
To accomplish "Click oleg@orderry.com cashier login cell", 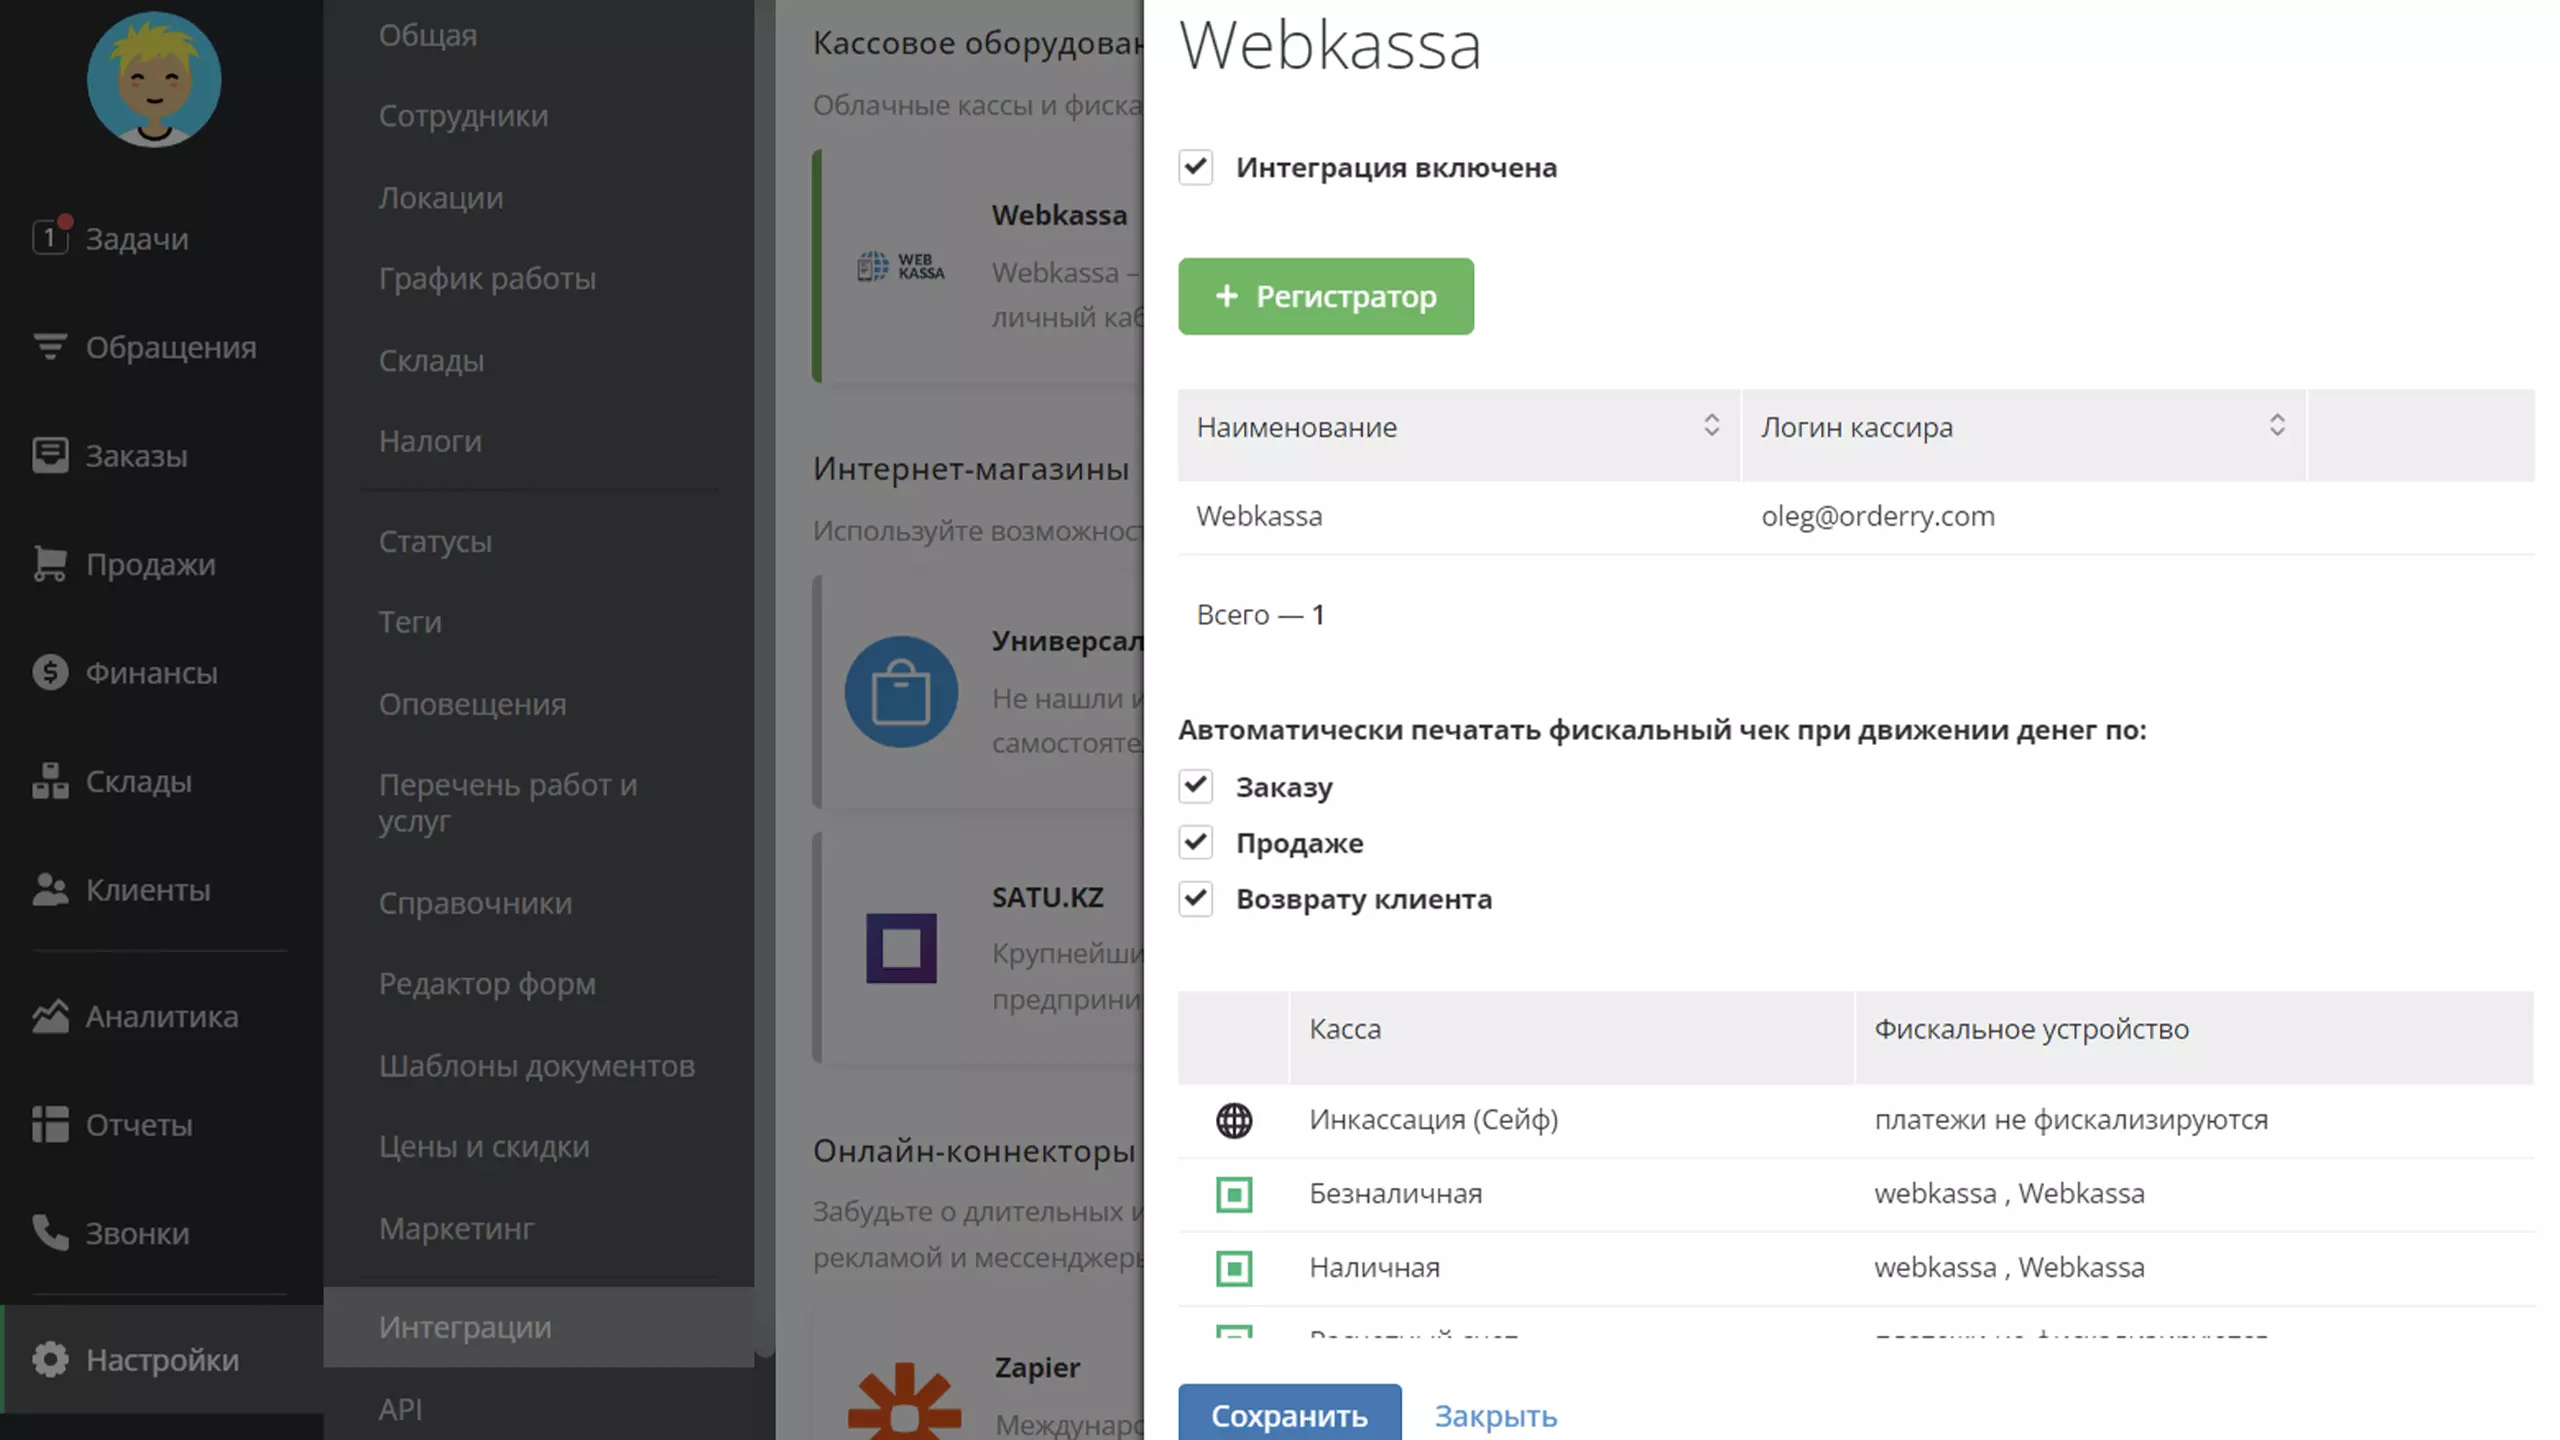I will (x=1878, y=516).
